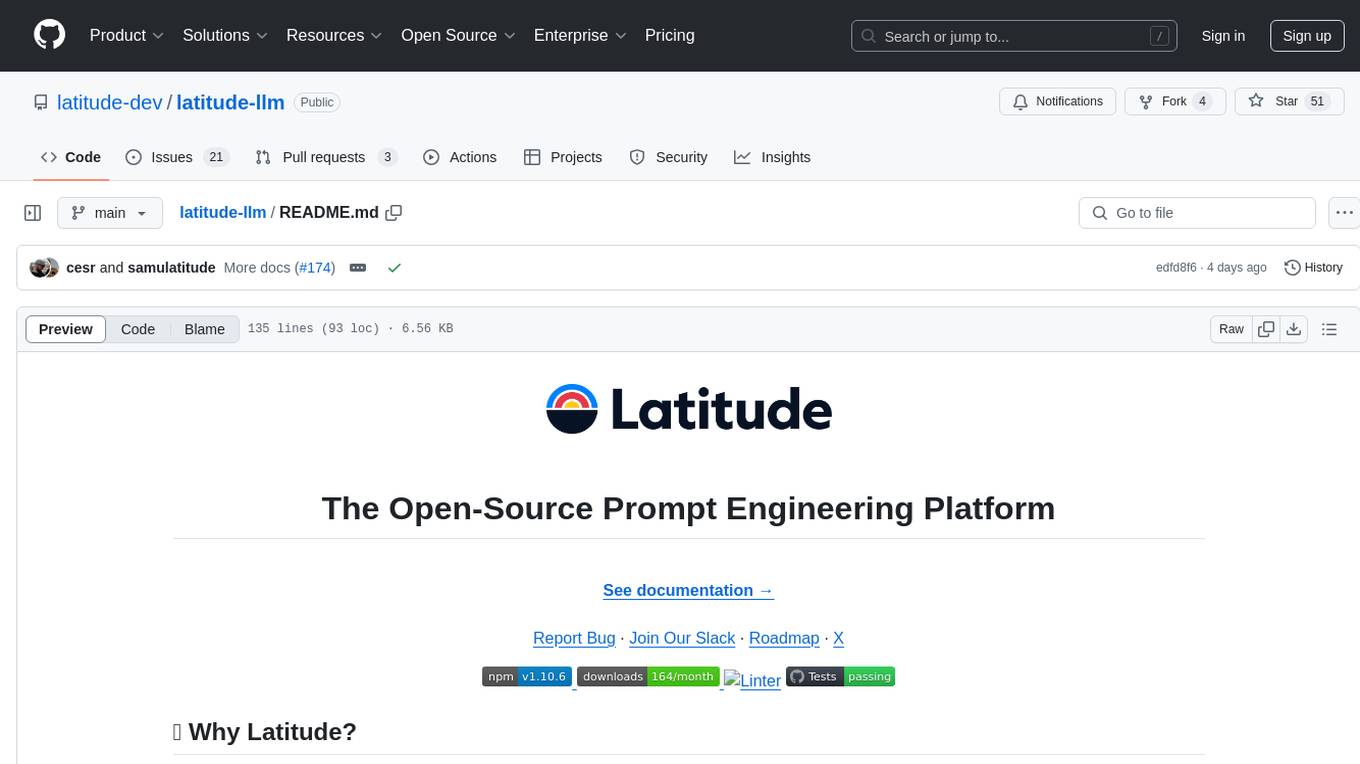Expand the file tree side panel
Image resolution: width=1360 pixels, height=764 pixels.
coord(33,213)
